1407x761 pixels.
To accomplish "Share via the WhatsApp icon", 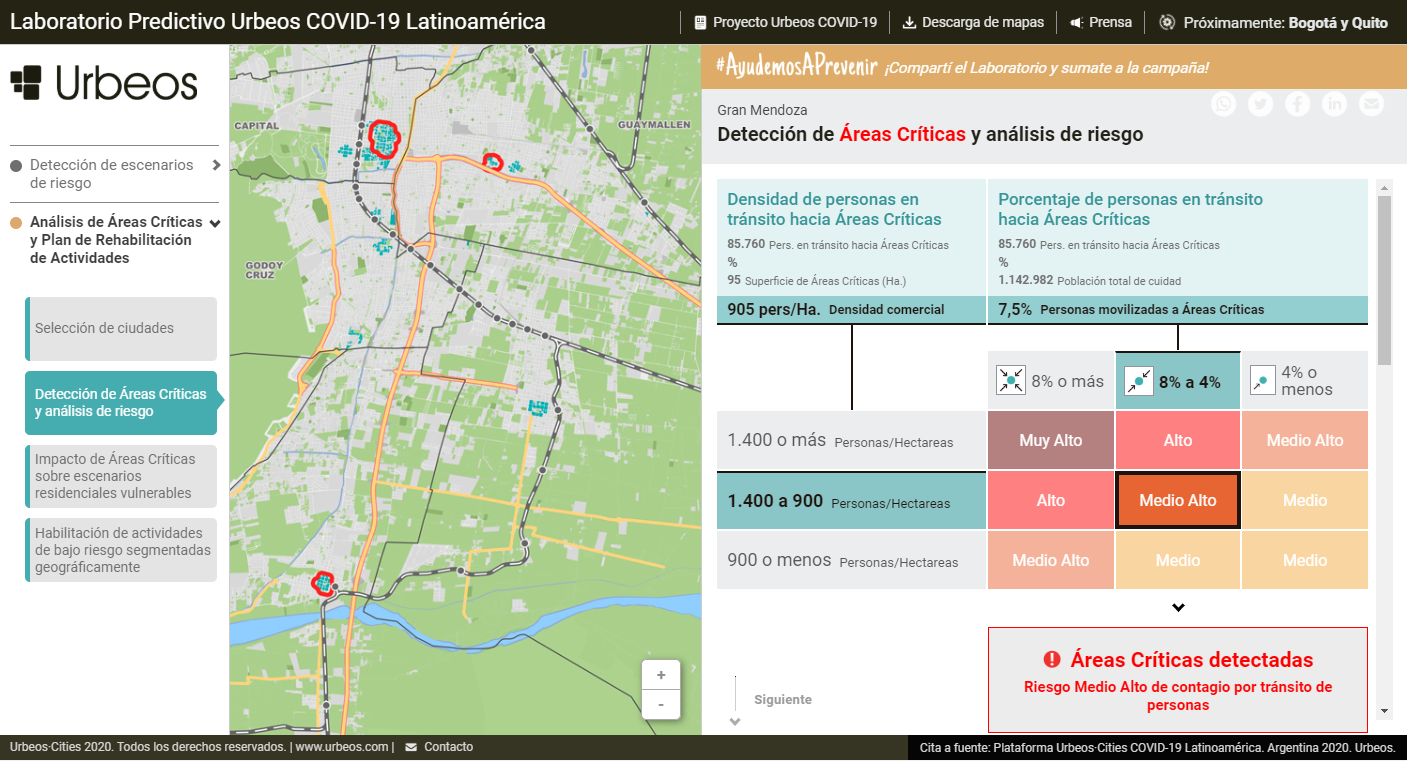I will pyautogui.click(x=1223, y=104).
